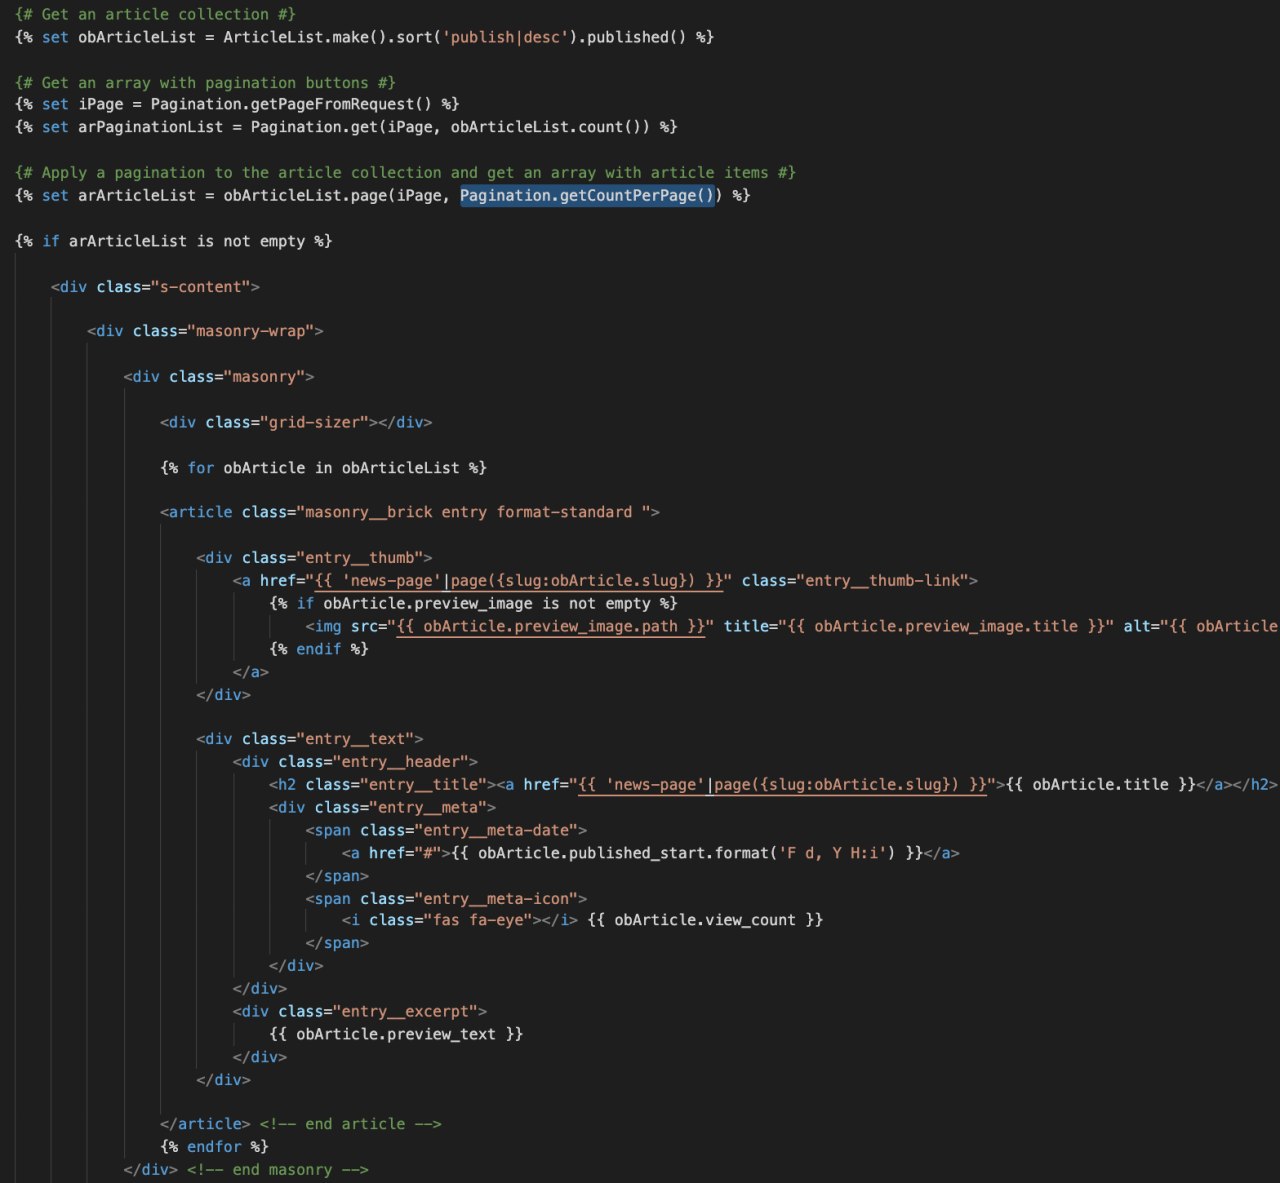
Task: Click the div class="masonry" opening tag
Action: (x=219, y=377)
